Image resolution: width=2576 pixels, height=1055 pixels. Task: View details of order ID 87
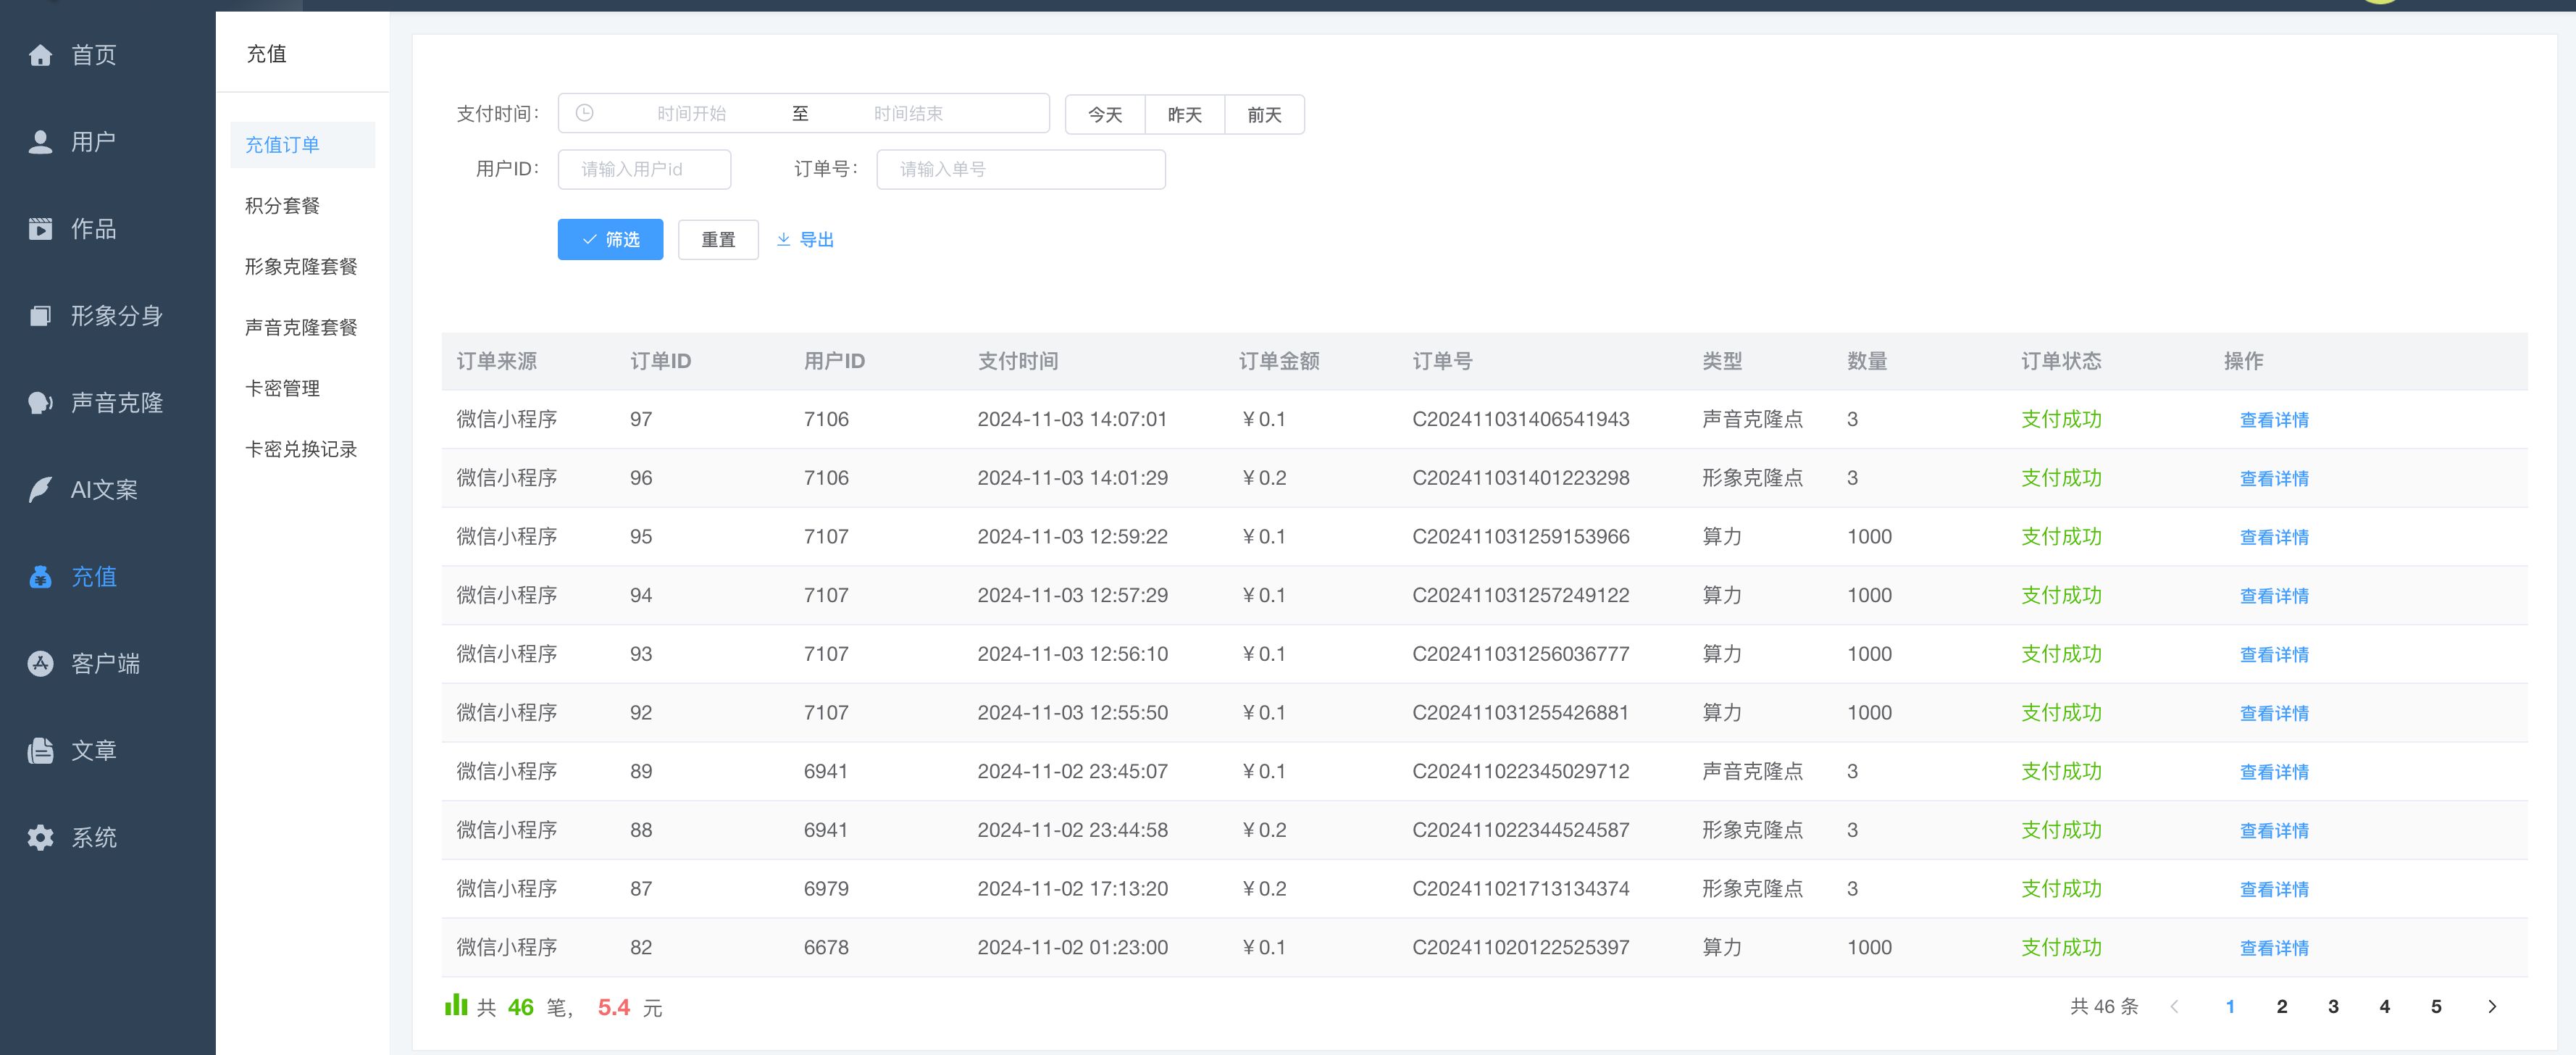pyautogui.click(x=2274, y=890)
